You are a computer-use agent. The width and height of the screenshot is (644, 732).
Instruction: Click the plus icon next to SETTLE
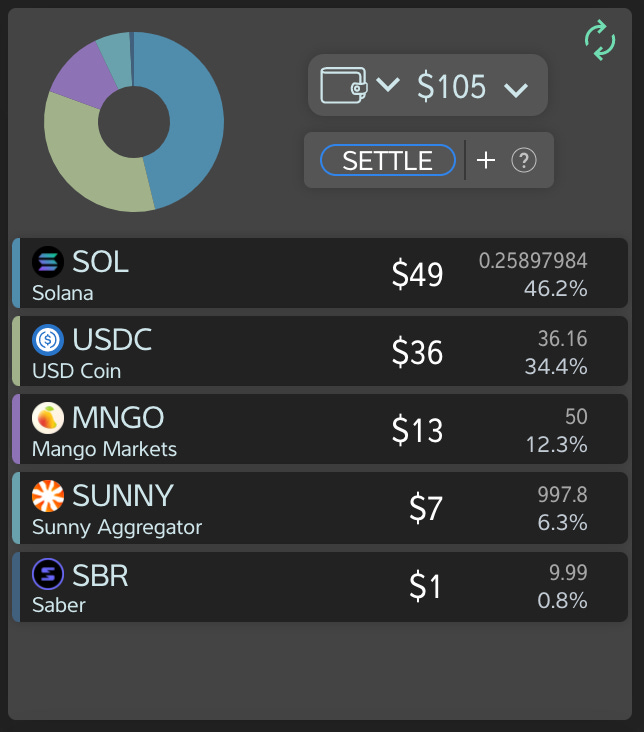click(x=486, y=160)
